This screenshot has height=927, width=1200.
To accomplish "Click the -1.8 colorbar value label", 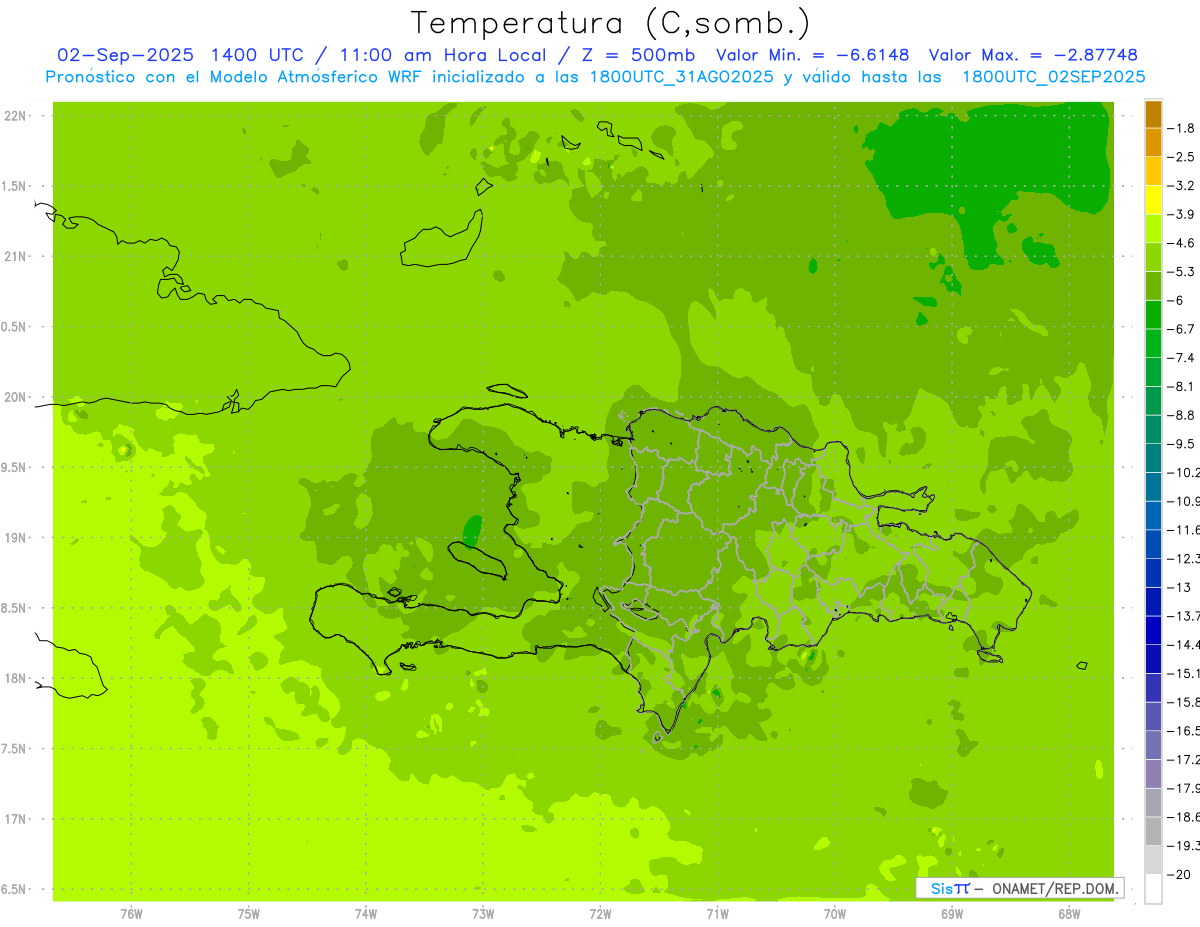I will [1181, 128].
